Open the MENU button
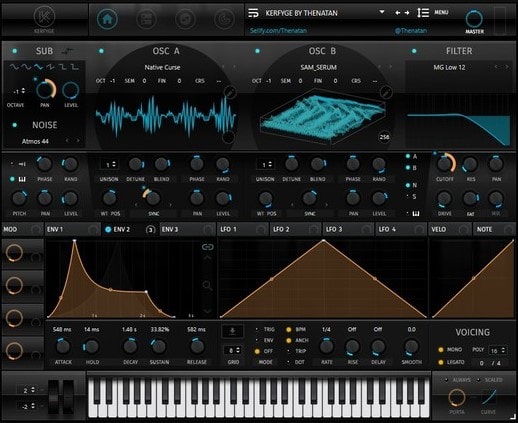Image resolution: width=518 pixels, height=423 pixels. (x=441, y=12)
